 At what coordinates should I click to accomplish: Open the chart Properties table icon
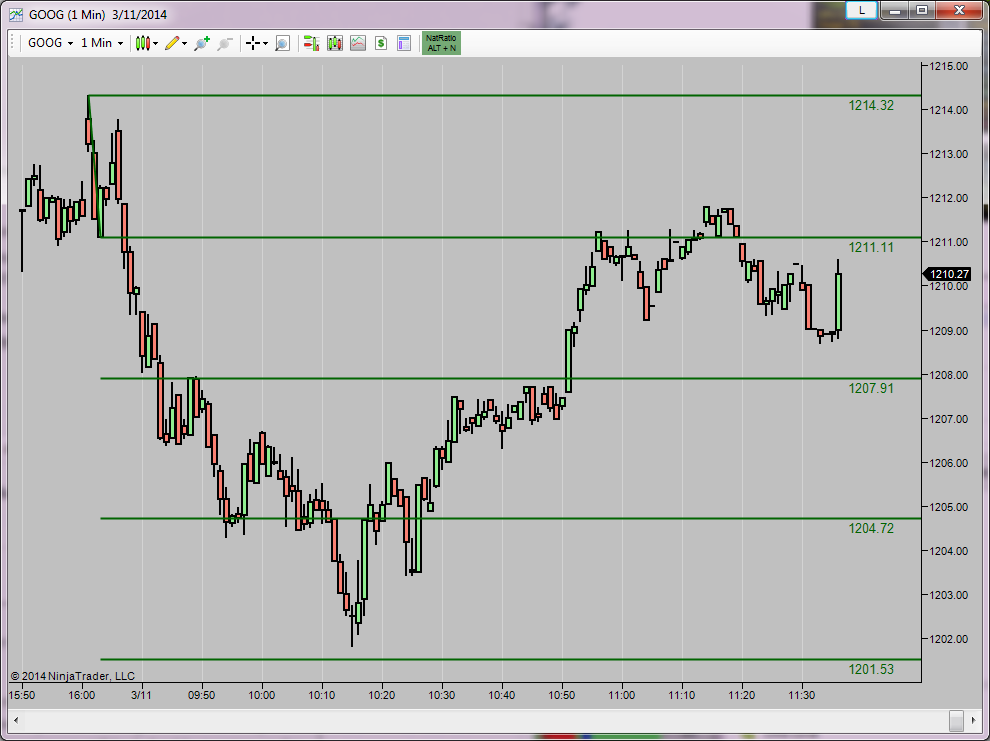tap(404, 43)
